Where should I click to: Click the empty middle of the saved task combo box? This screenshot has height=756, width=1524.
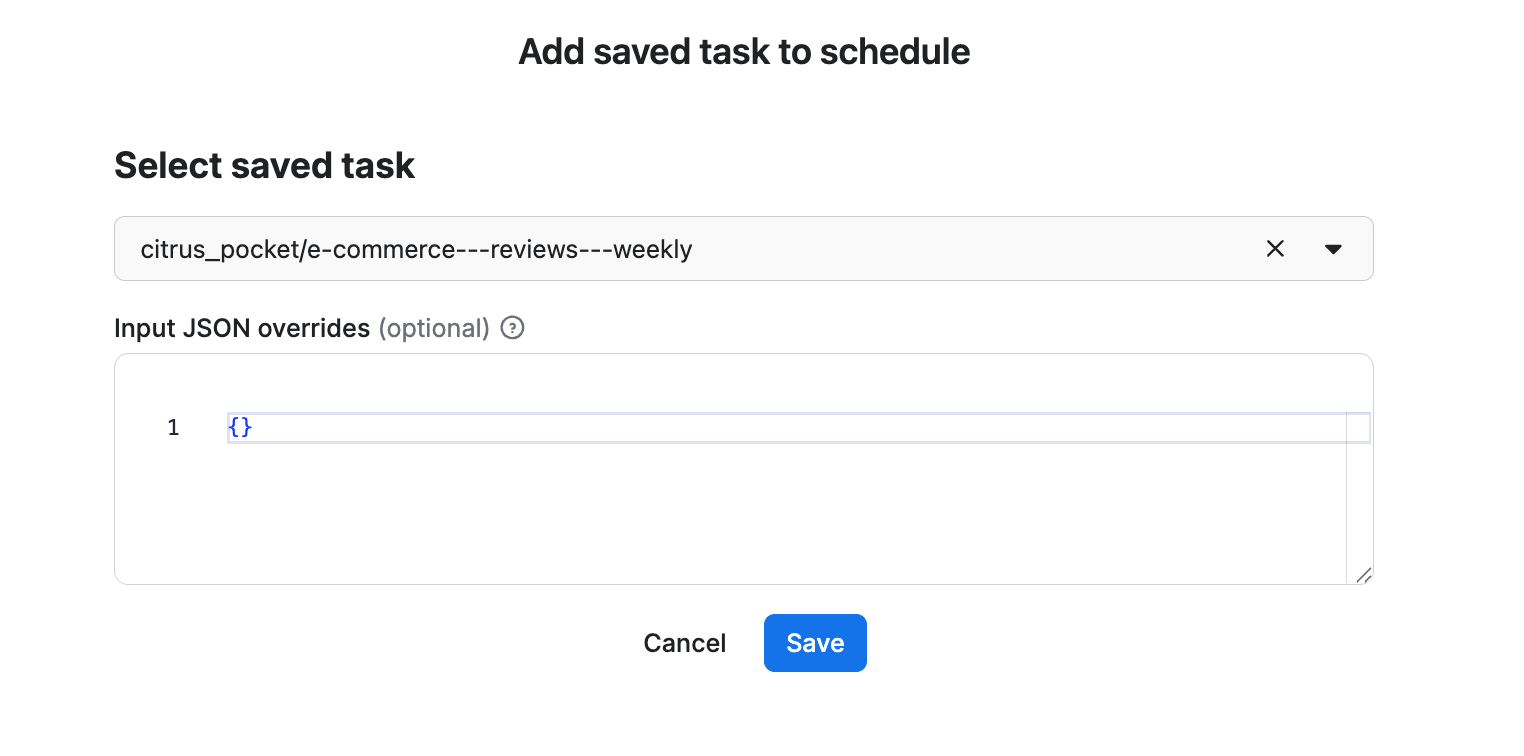click(x=950, y=249)
